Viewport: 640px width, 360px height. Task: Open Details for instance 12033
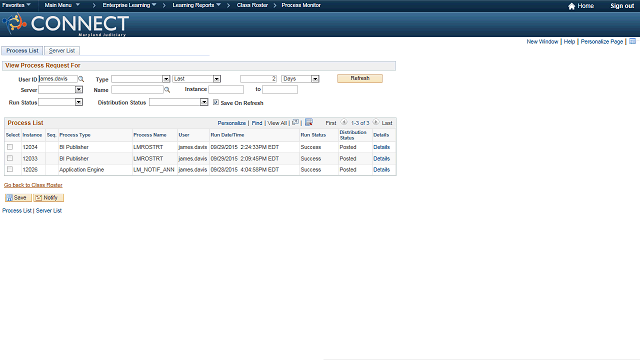click(x=382, y=158)
